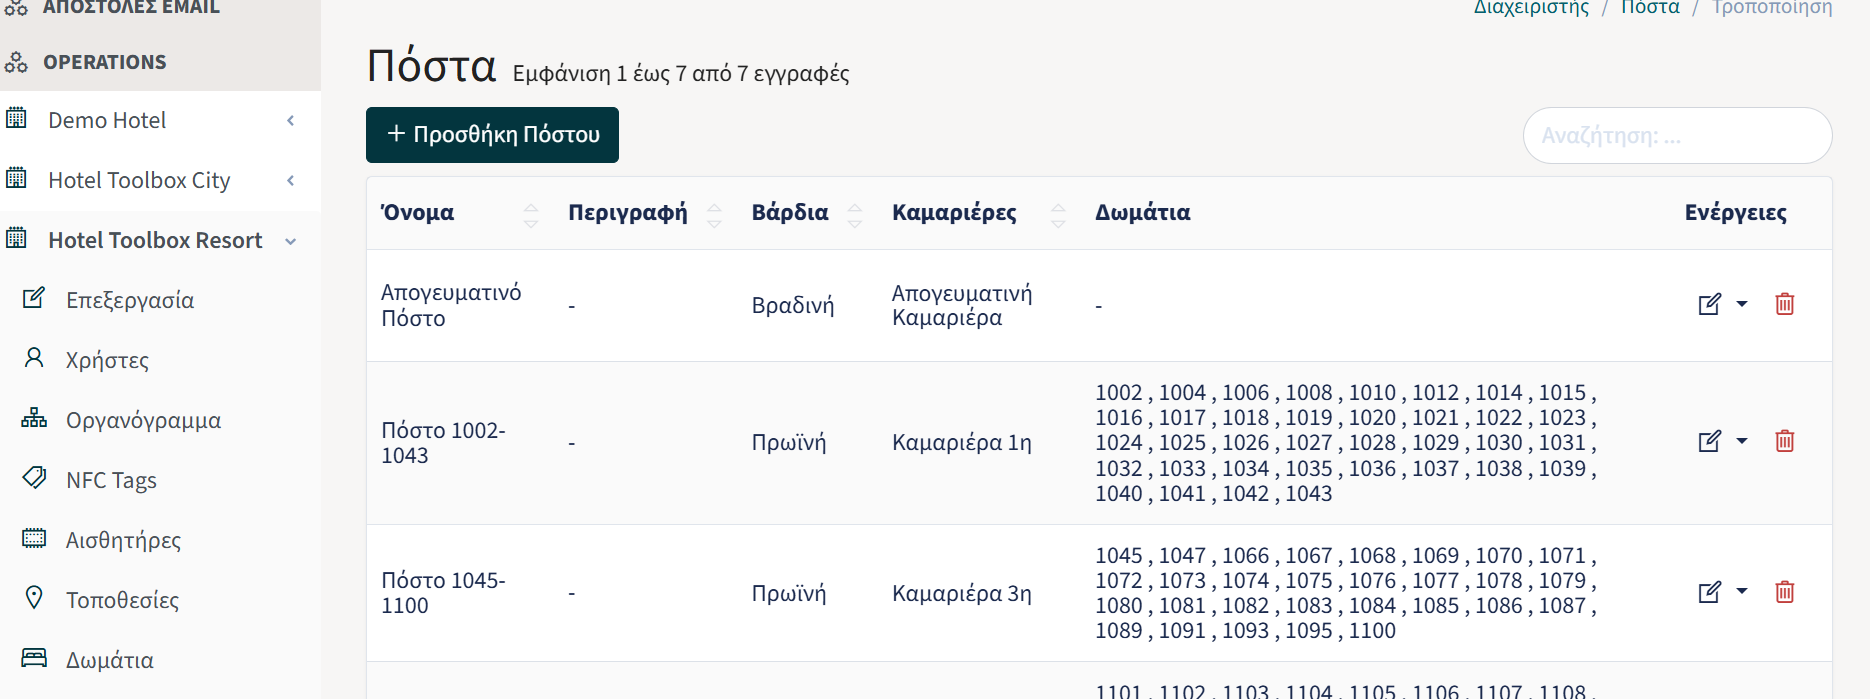Click the records count text Εμφάνιση 1 έως 7
This screenshot has height=699, width=1870.
[x=681, y=74]
